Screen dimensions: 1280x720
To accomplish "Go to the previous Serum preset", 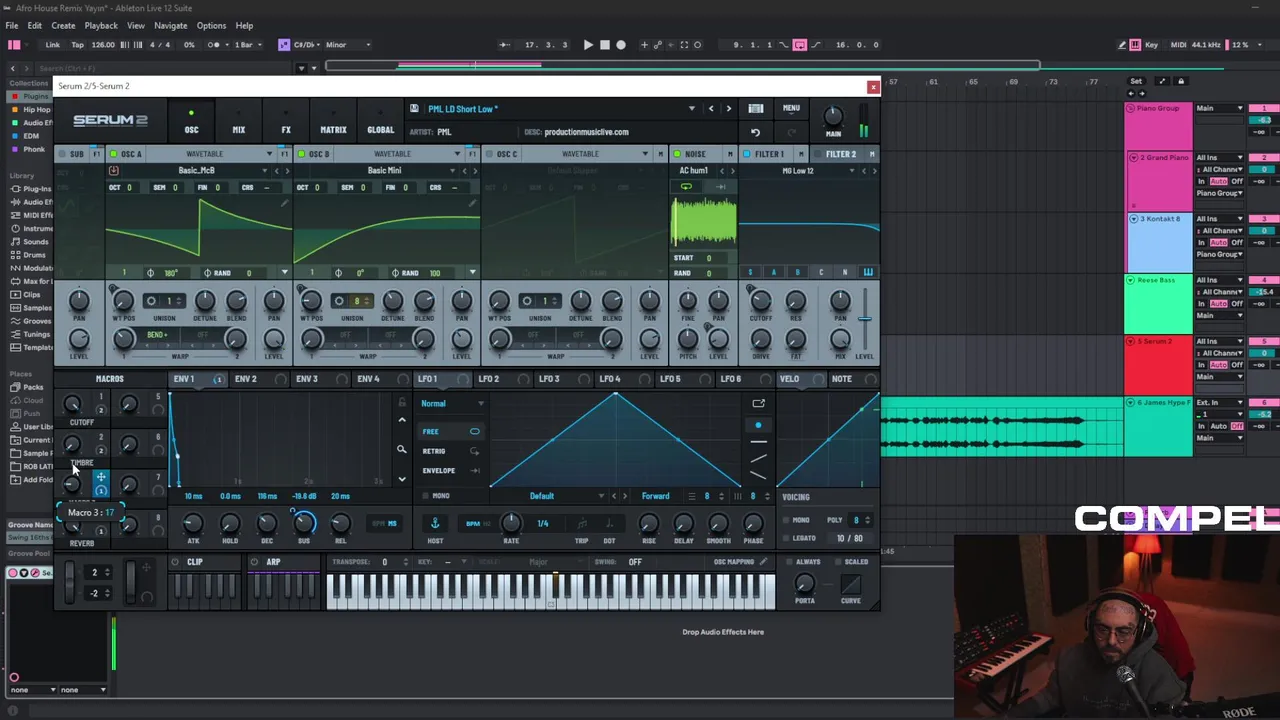I will [711, 109].
